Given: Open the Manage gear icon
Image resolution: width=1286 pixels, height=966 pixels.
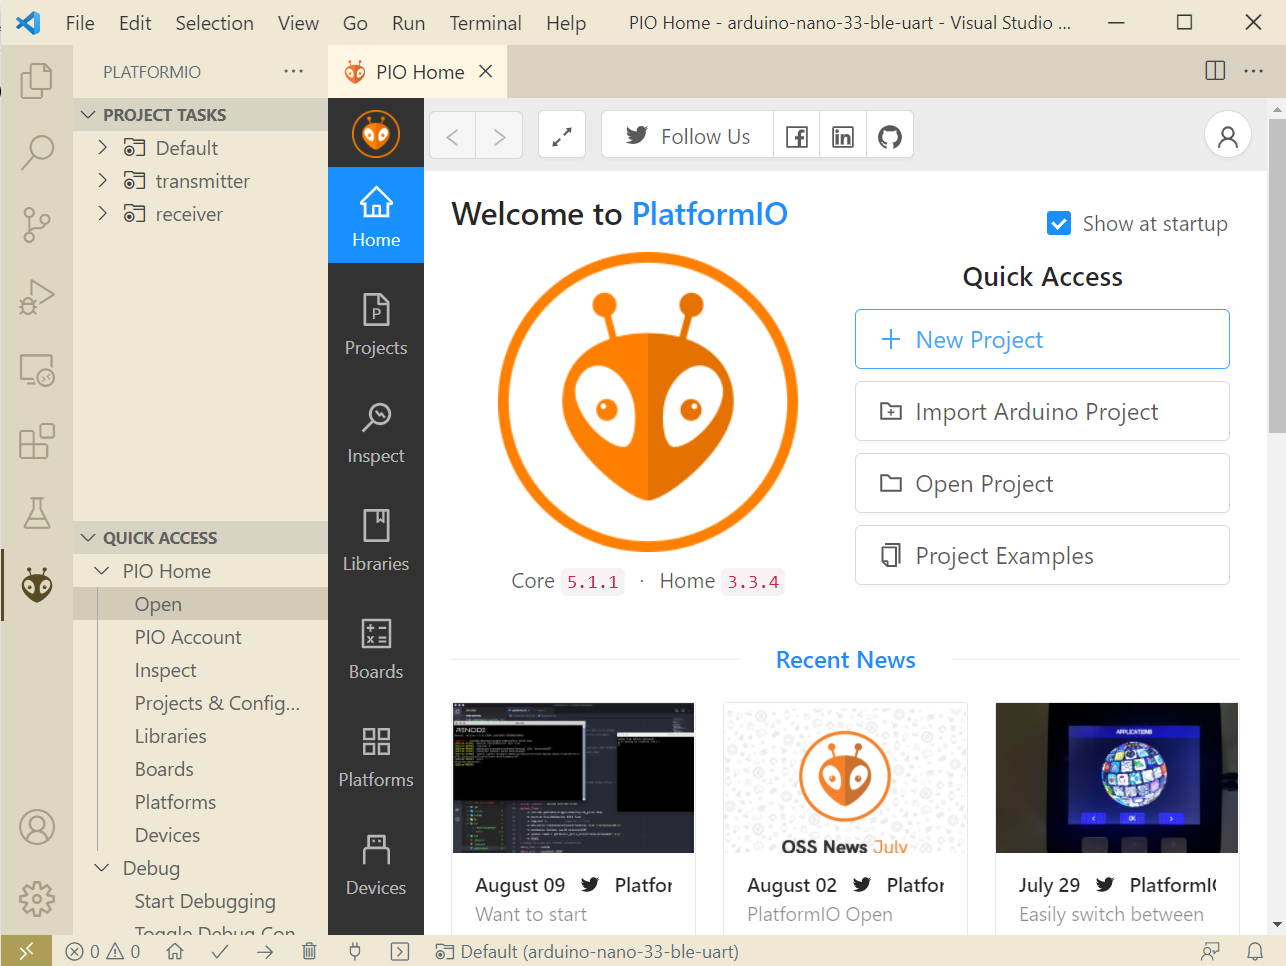Looking at the screenshot, I should coord(37,899).
